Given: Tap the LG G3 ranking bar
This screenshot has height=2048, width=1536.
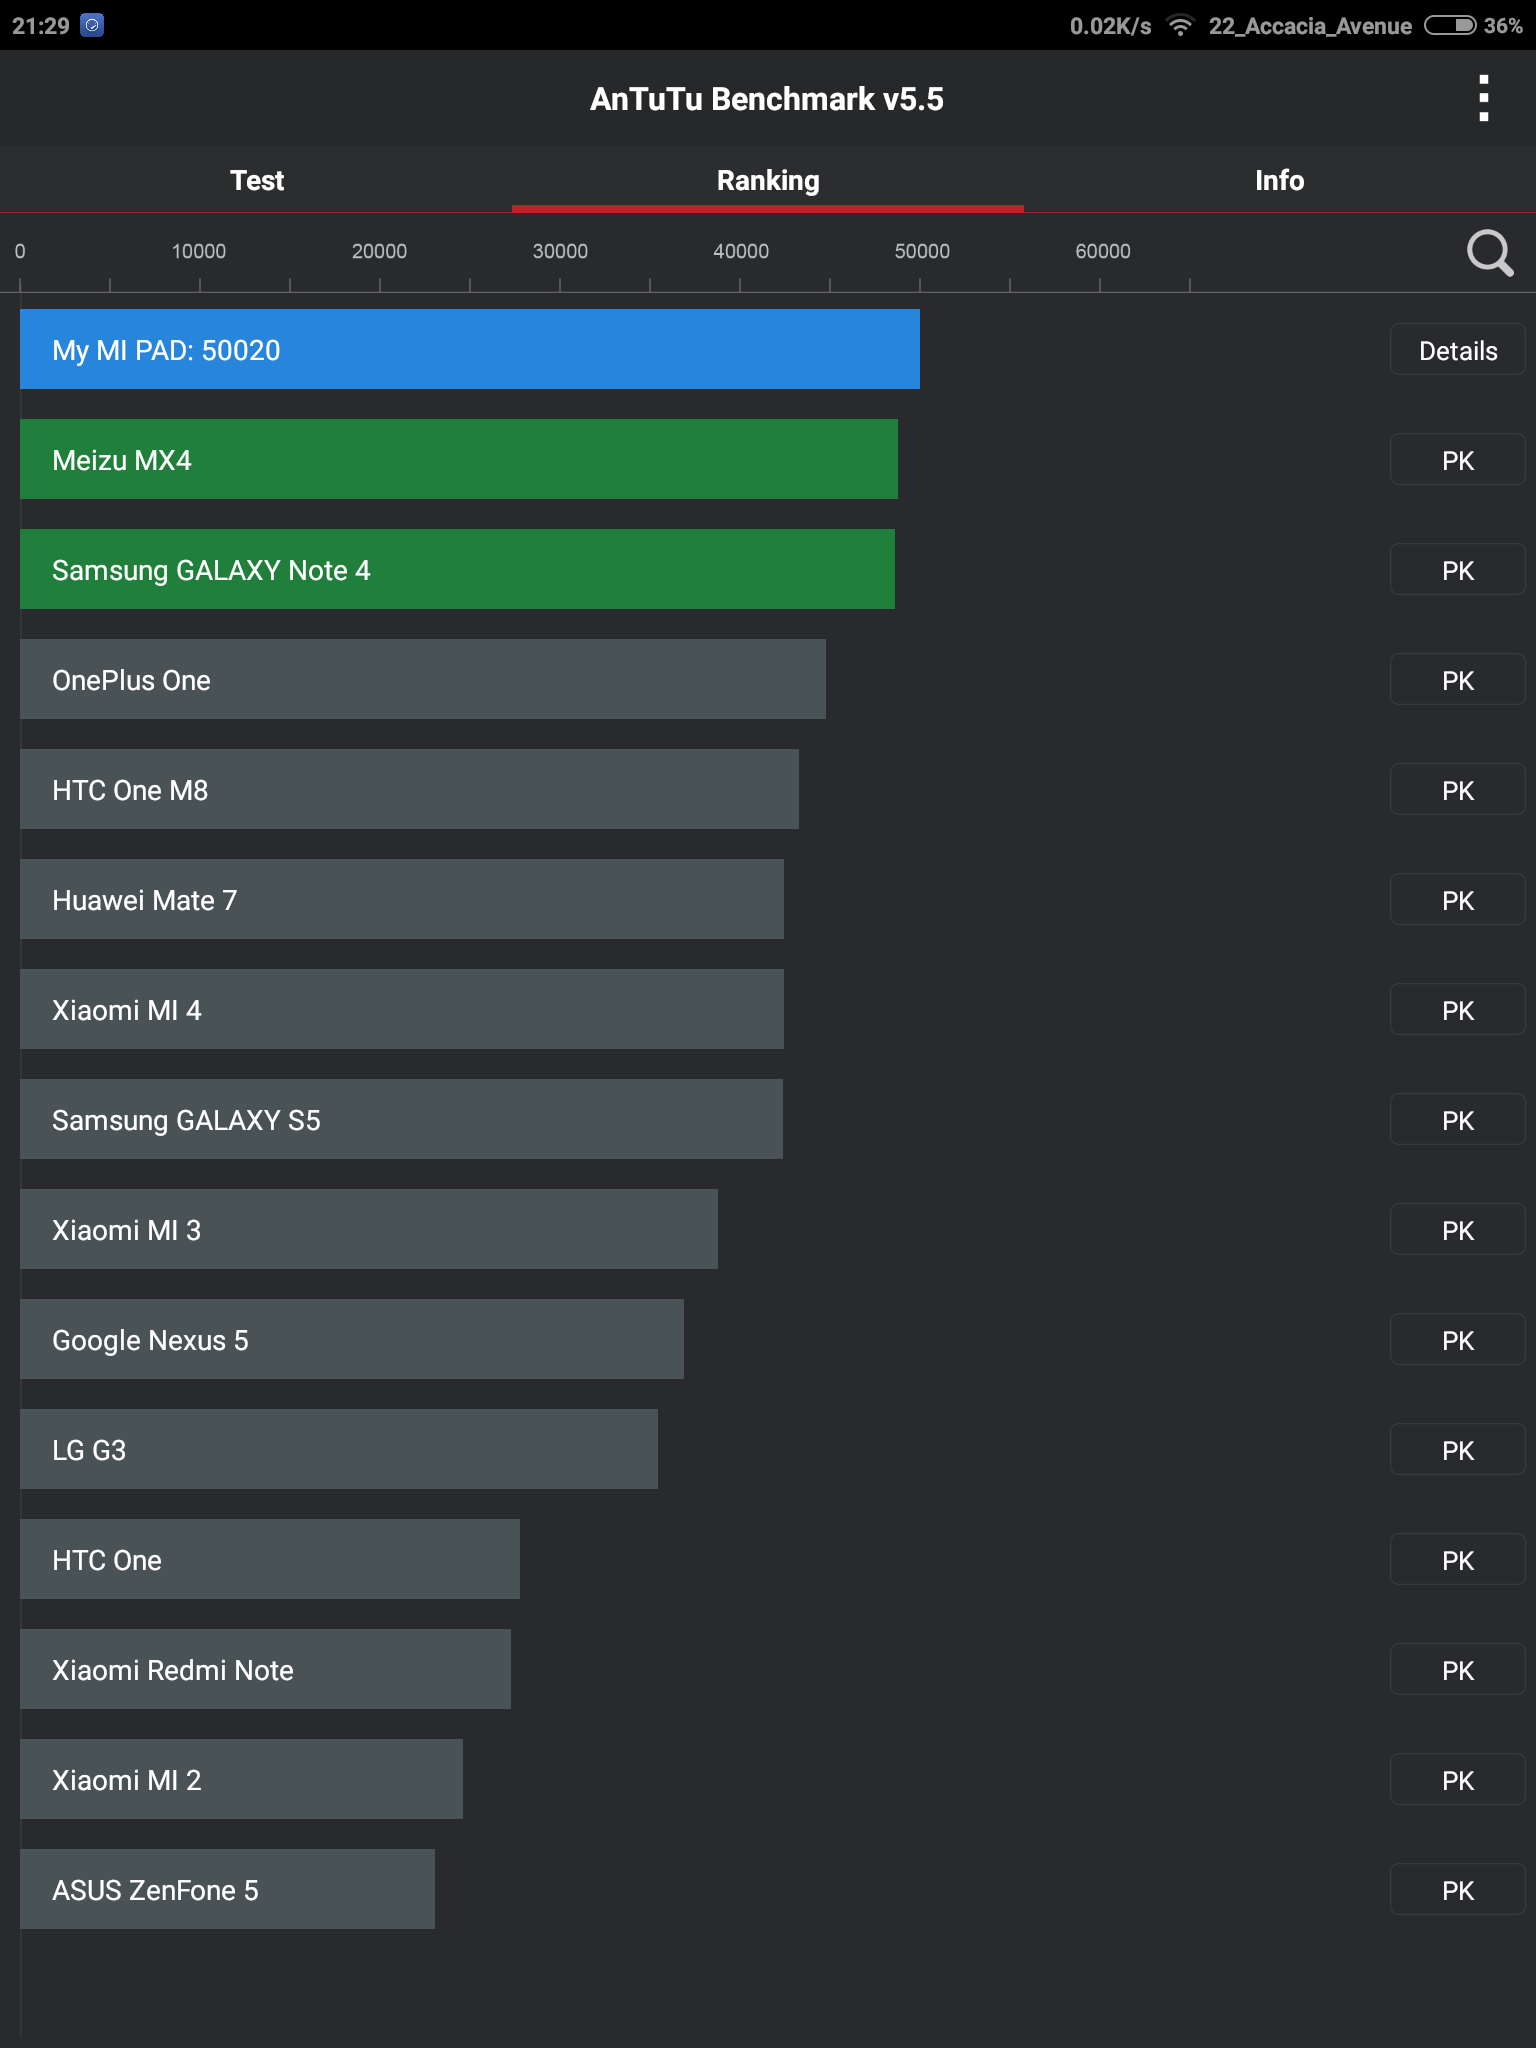Looking at the screenshot, I should point(339,1449).
